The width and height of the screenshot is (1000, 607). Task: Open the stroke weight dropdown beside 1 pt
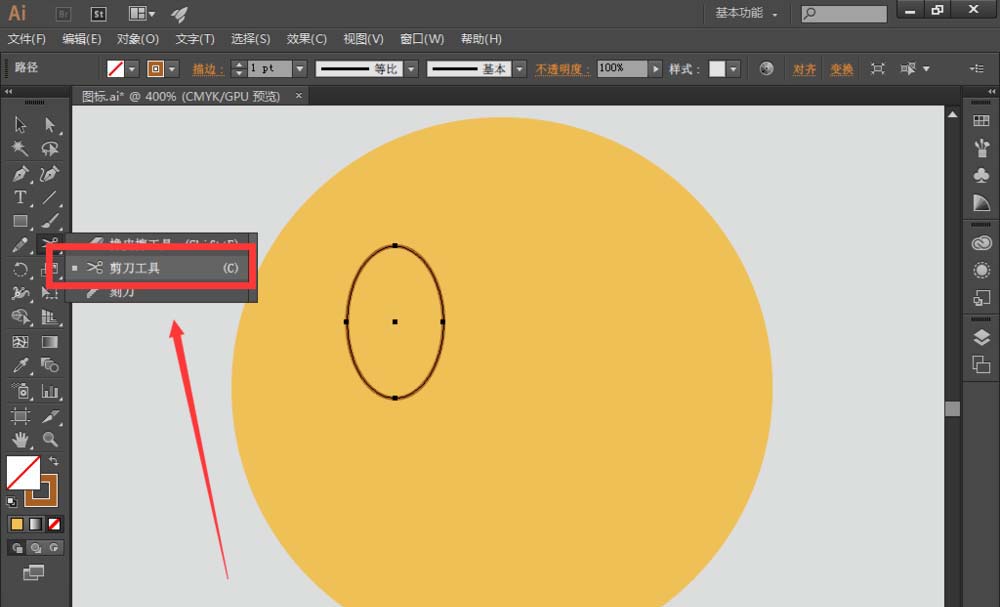pos(300,68)
